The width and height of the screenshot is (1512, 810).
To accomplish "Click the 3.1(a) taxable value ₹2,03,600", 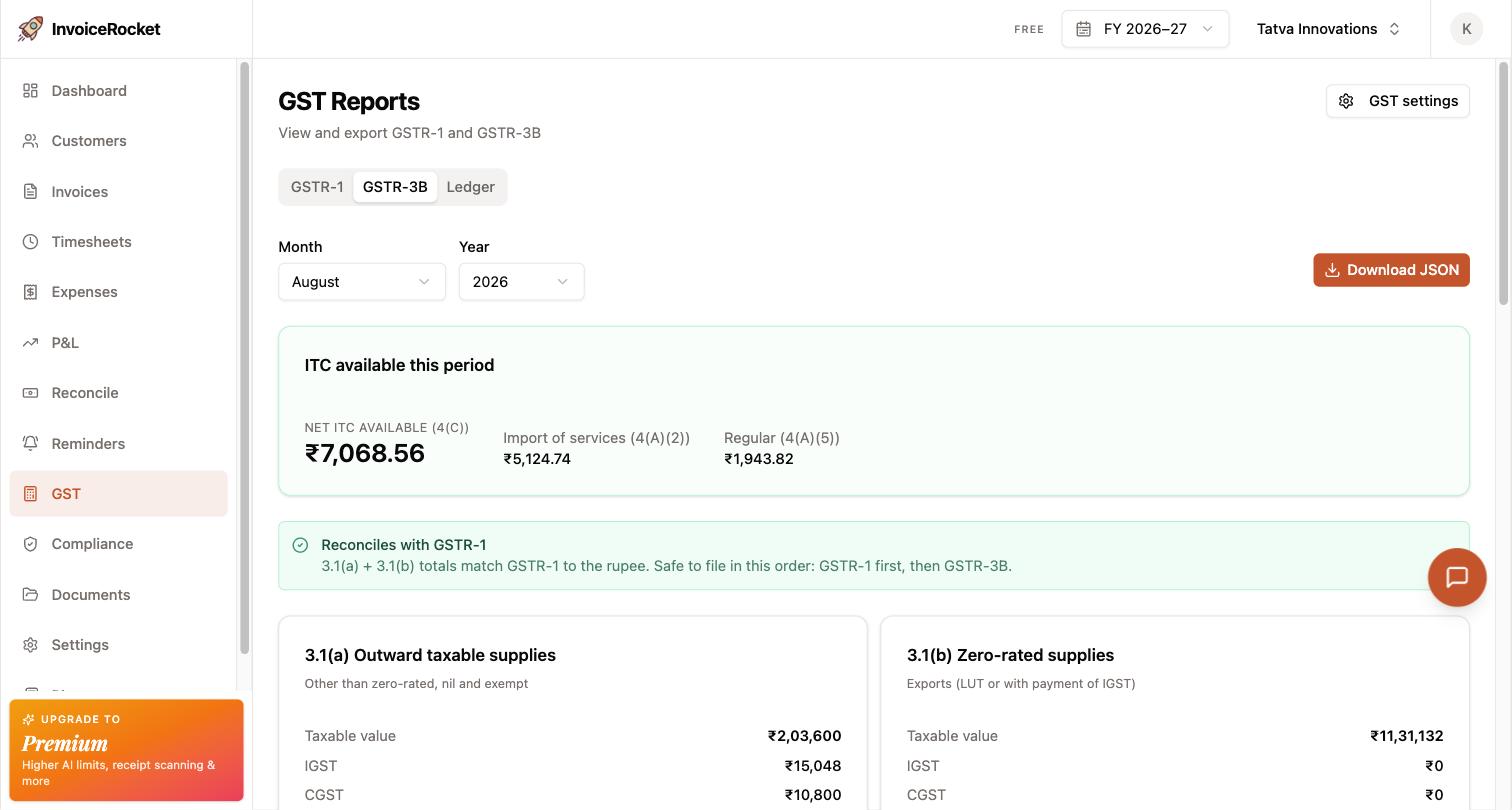I will [804, 736].
